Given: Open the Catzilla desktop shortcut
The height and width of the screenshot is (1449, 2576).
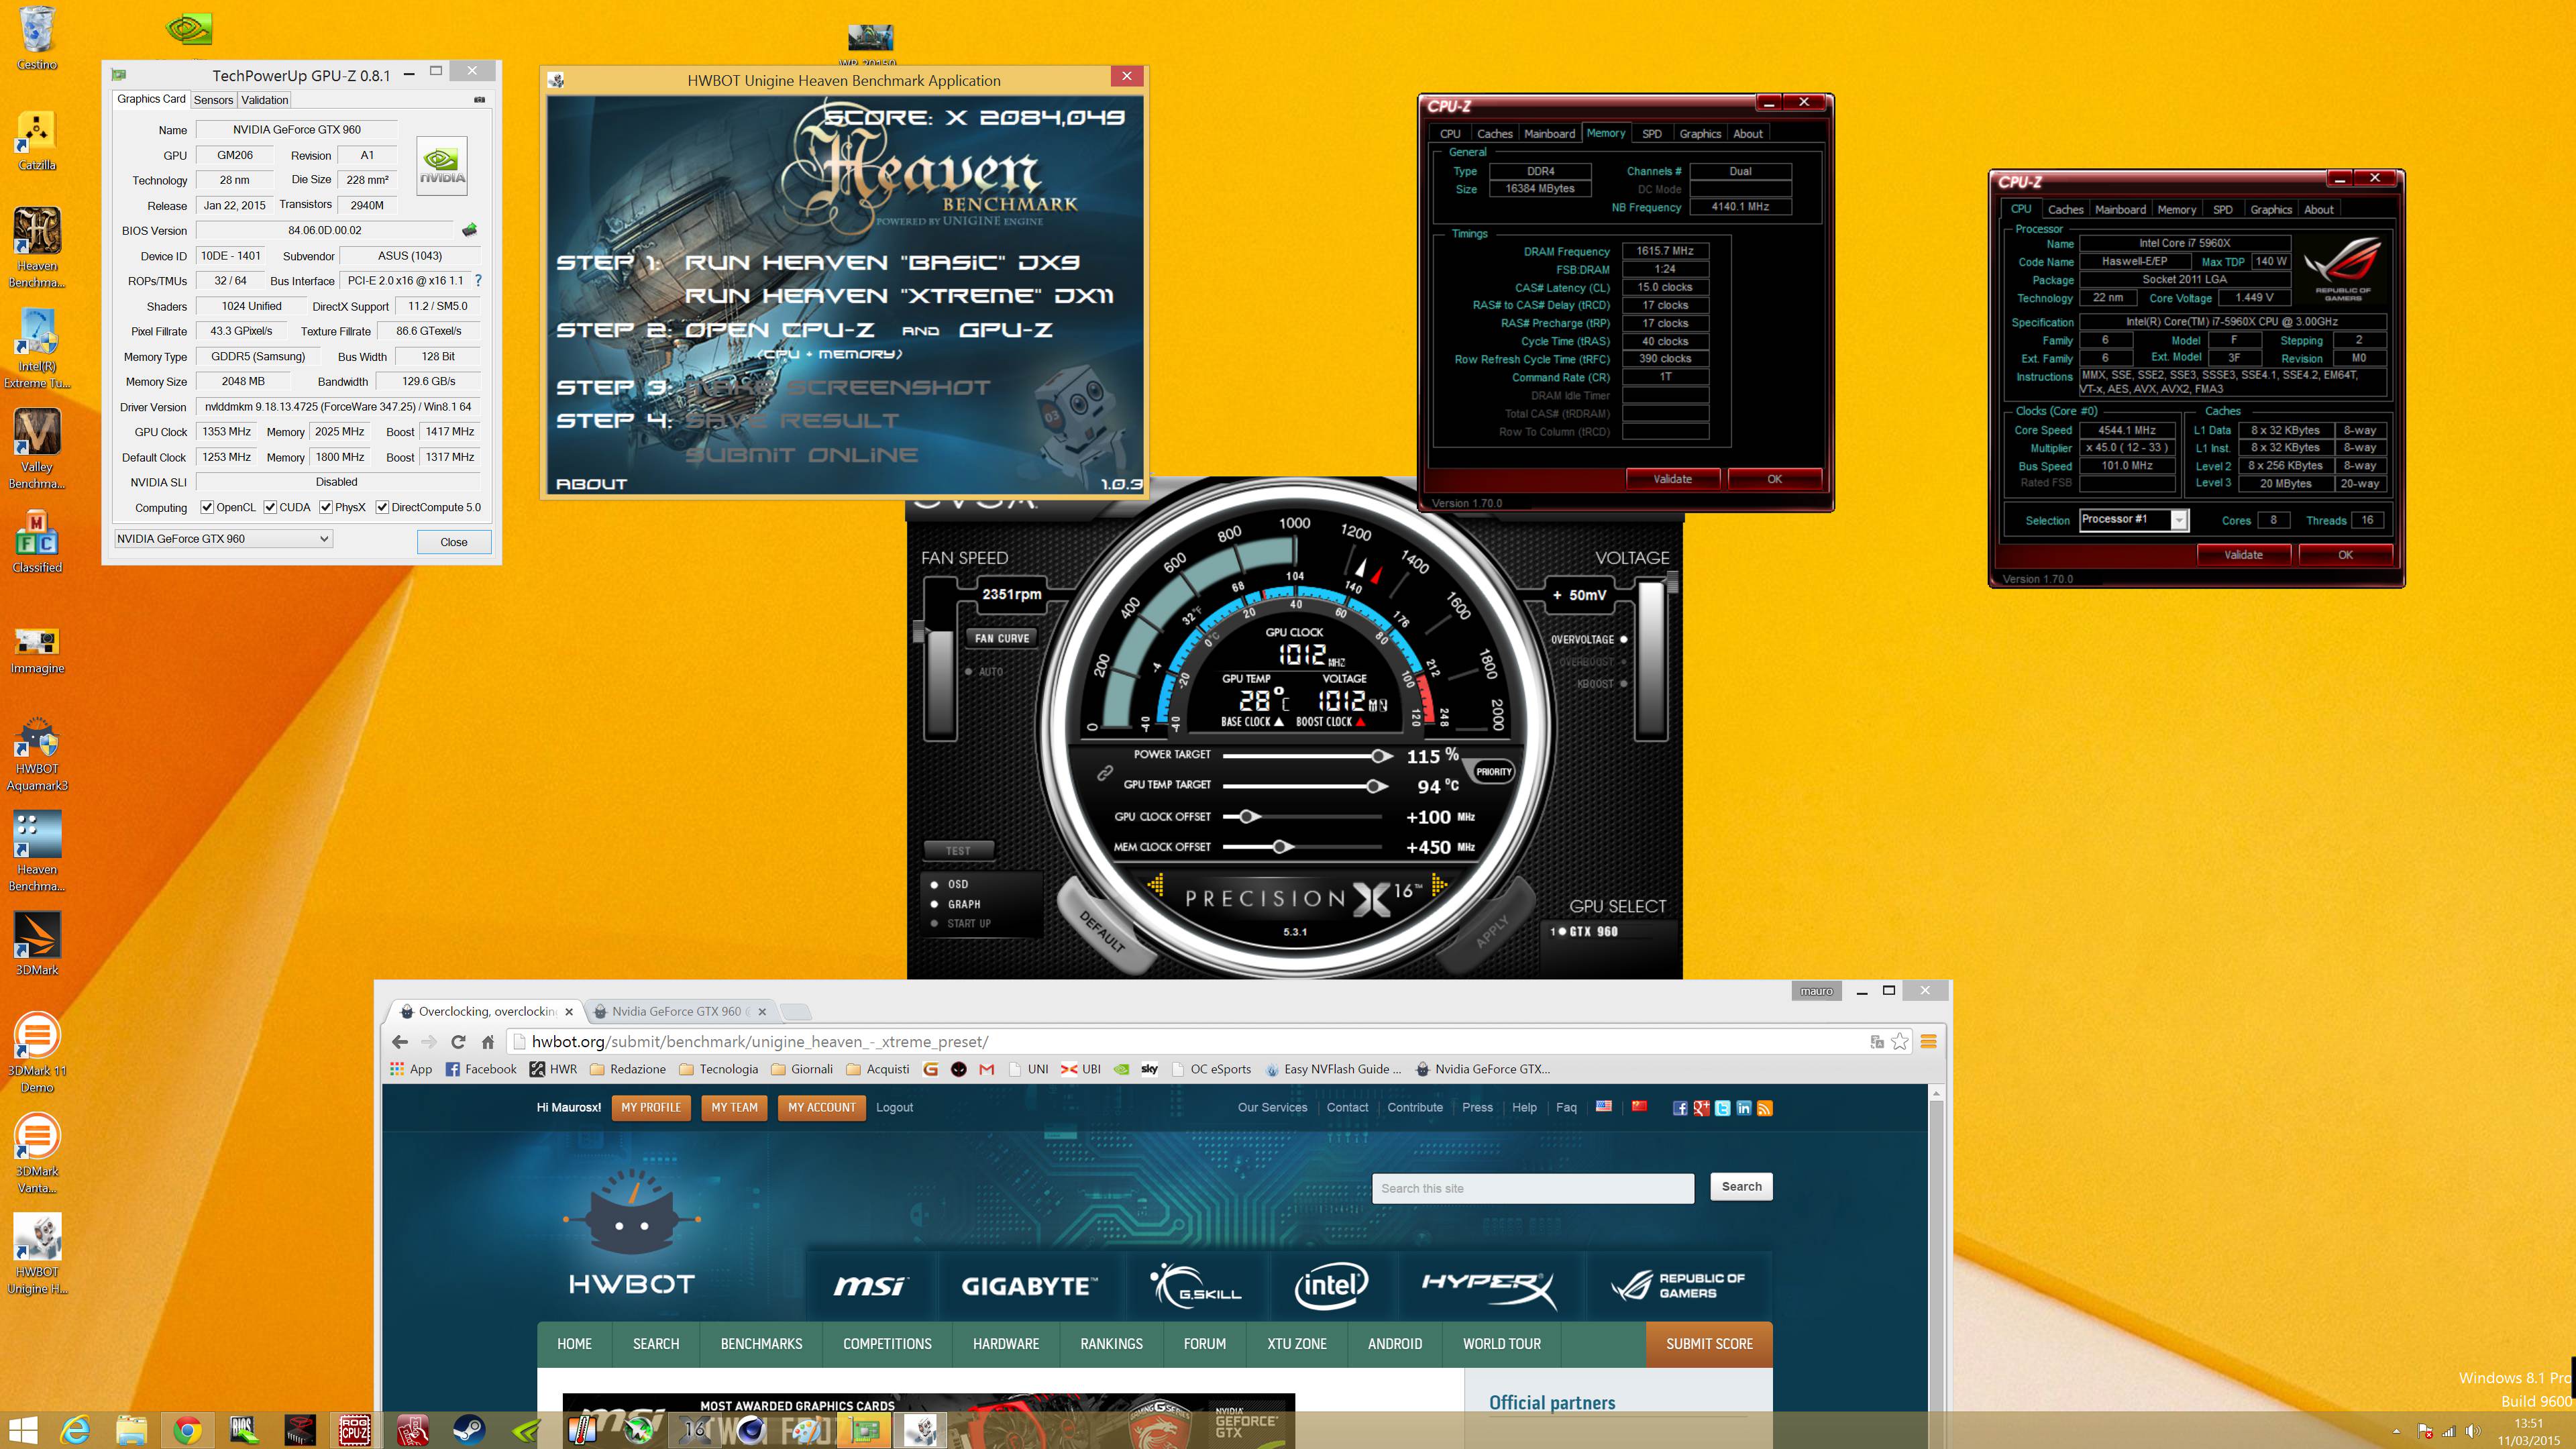Looking at the screenshot, I should (x=37, y=140).
